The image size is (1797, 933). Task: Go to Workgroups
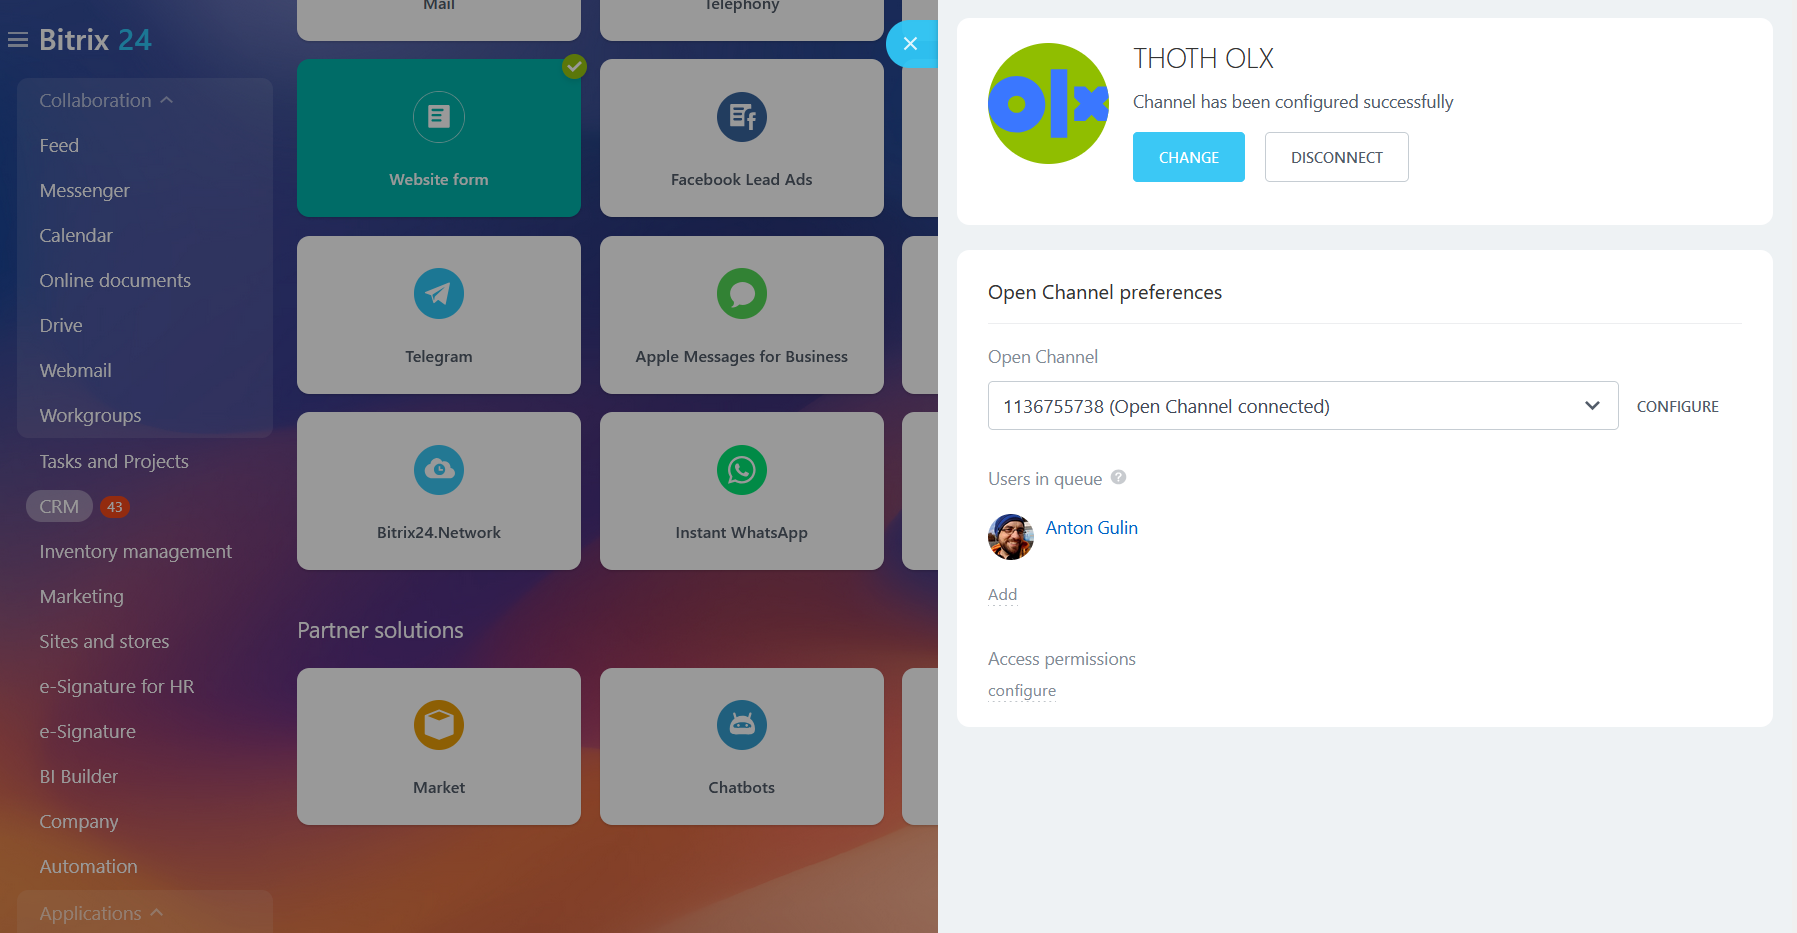[x=90, y=416]
